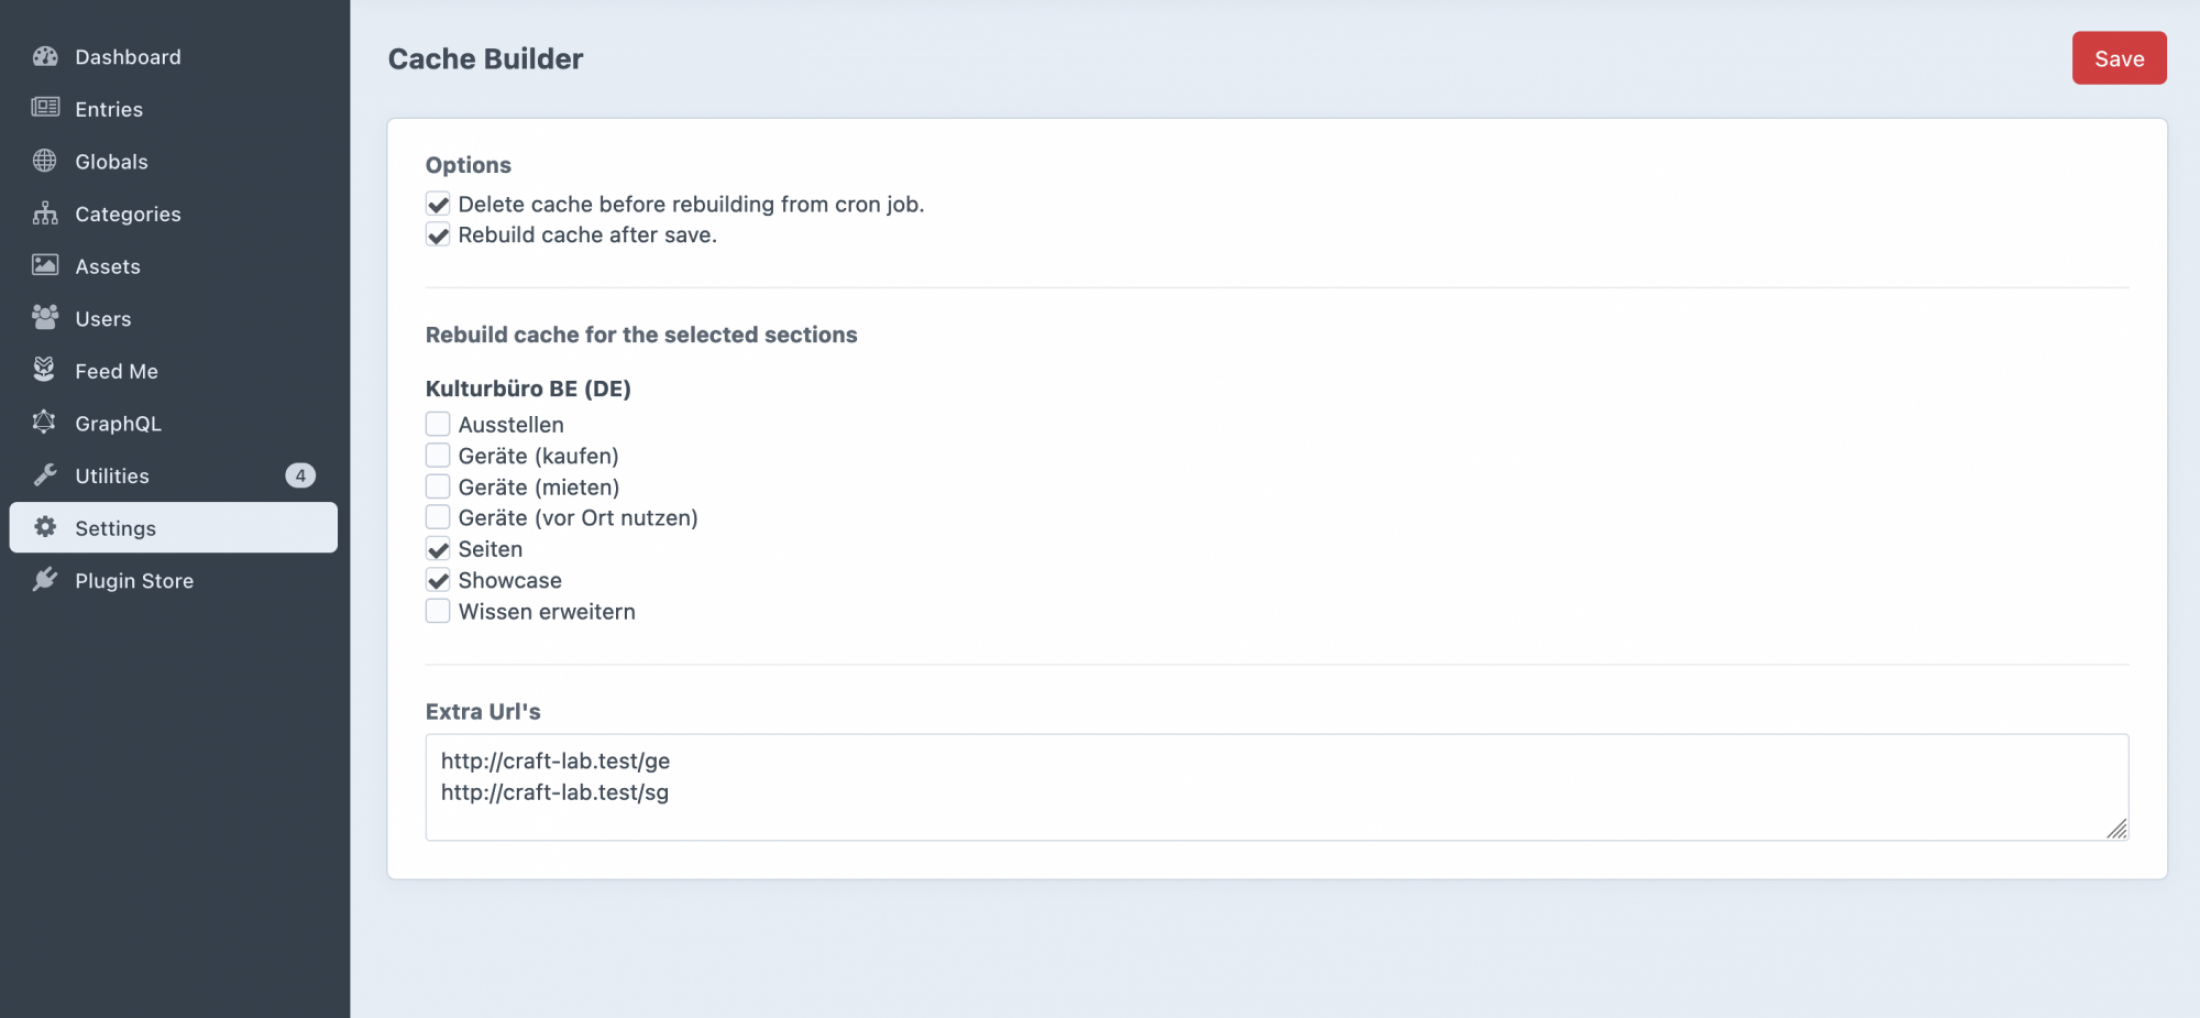2200x1018 pixels.
Task: Click the Utilities badge showing 4
Action: point(300,476)
